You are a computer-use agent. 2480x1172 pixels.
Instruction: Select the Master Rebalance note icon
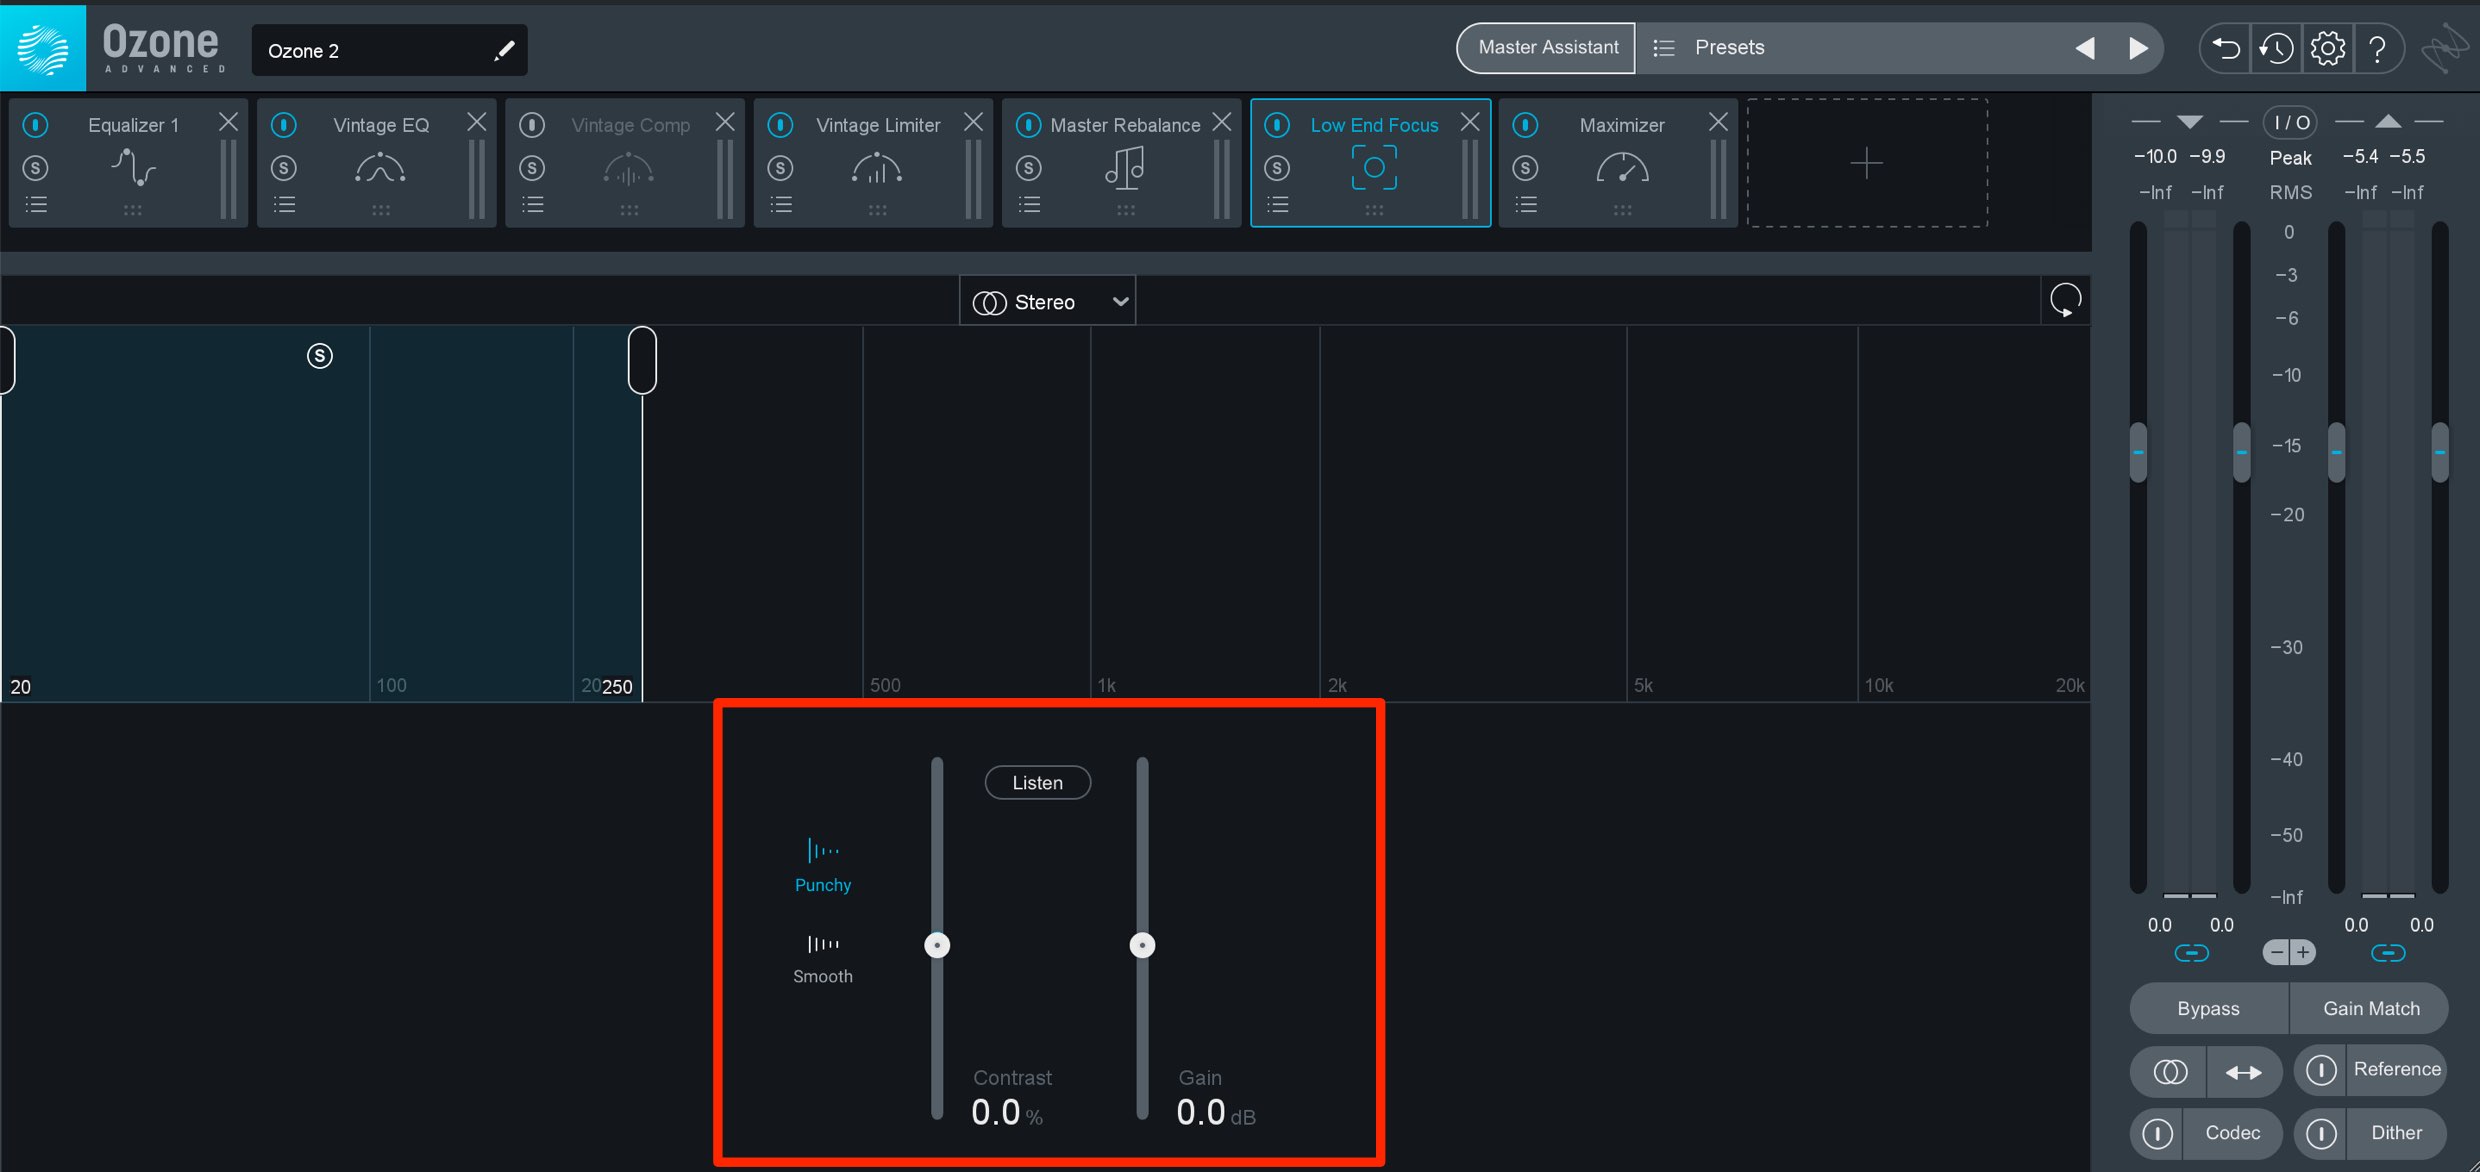point(1125,168)
